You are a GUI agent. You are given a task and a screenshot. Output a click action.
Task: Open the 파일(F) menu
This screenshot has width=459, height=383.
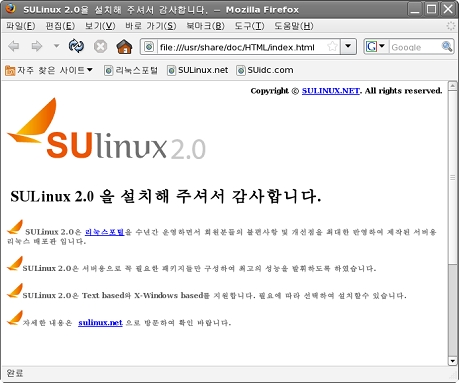[x=21, y=26]
